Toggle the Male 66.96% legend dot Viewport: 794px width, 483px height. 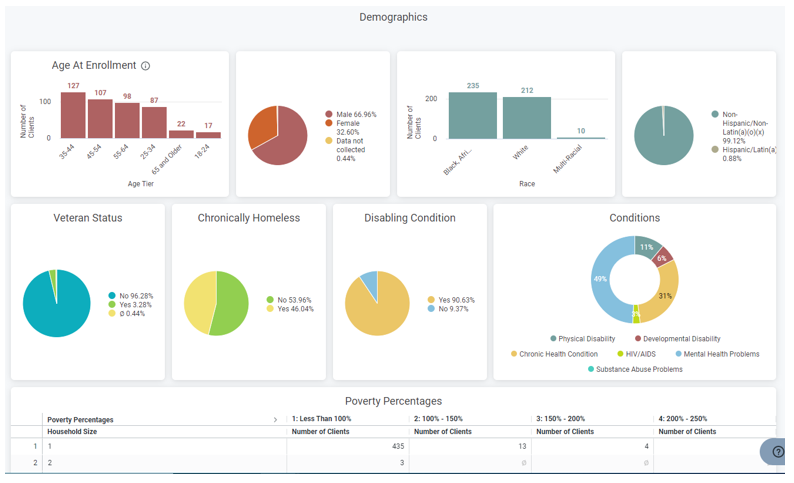(329, 114)
